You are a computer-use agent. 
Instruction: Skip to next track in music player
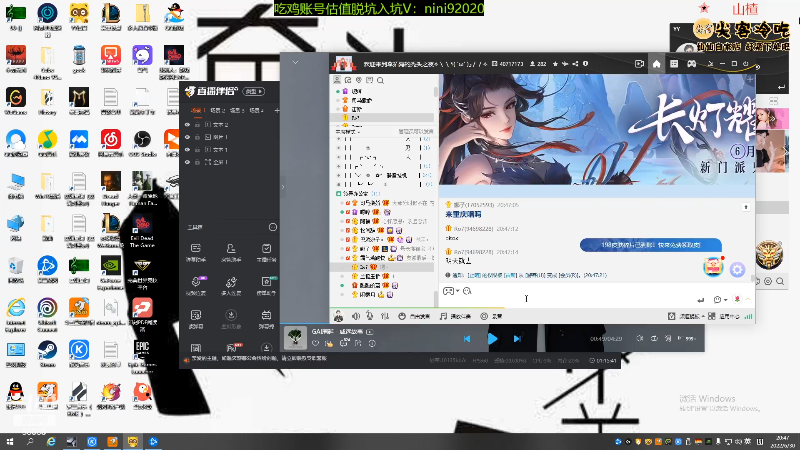click(517, 339)
